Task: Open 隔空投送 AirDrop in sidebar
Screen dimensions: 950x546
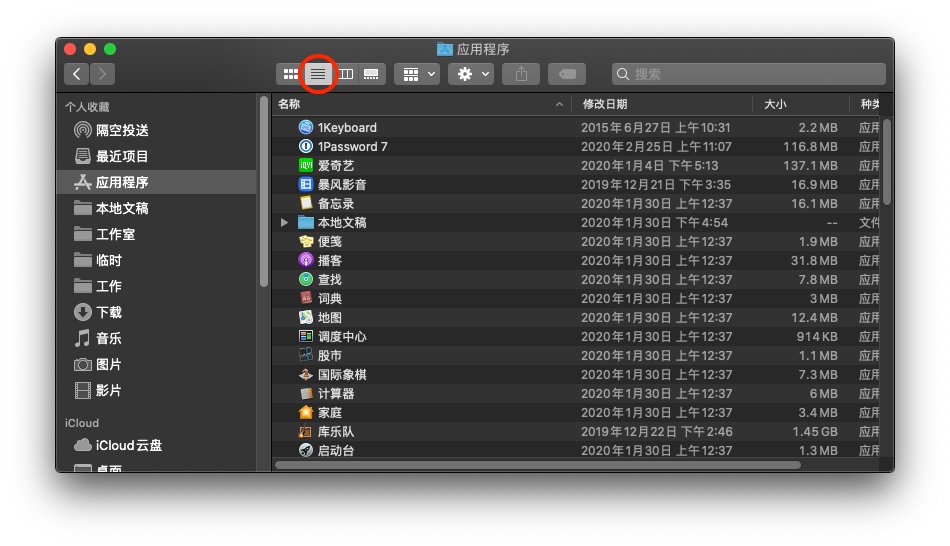Action: 122,130
